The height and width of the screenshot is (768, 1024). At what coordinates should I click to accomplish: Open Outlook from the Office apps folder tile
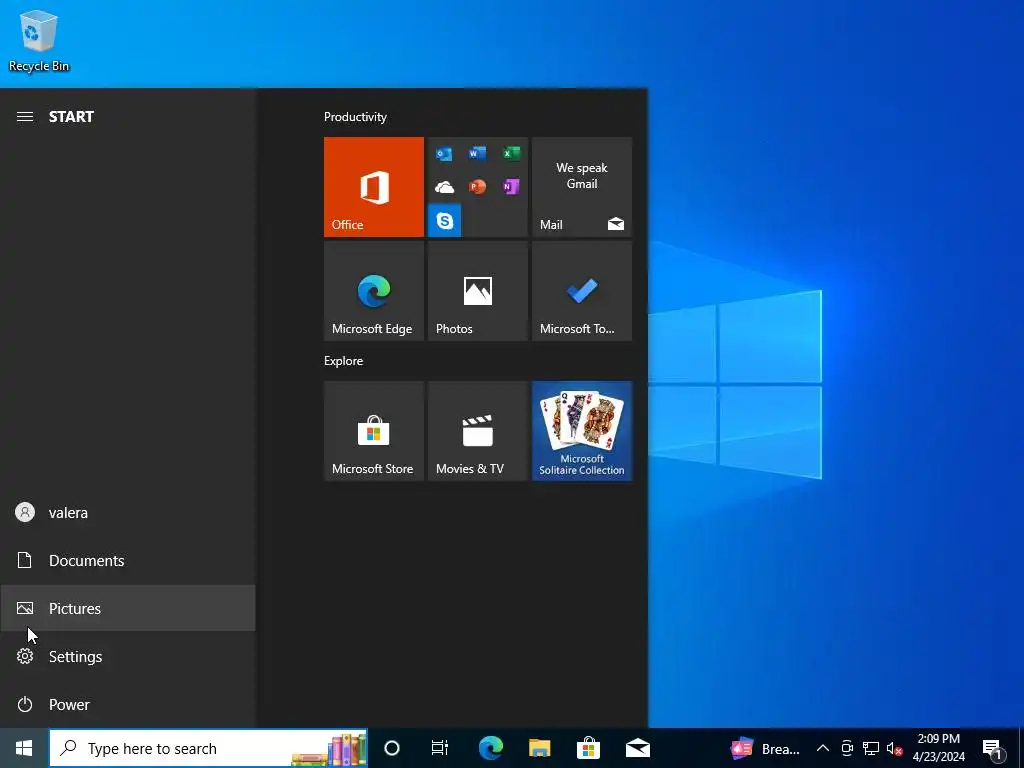[444, 153]
